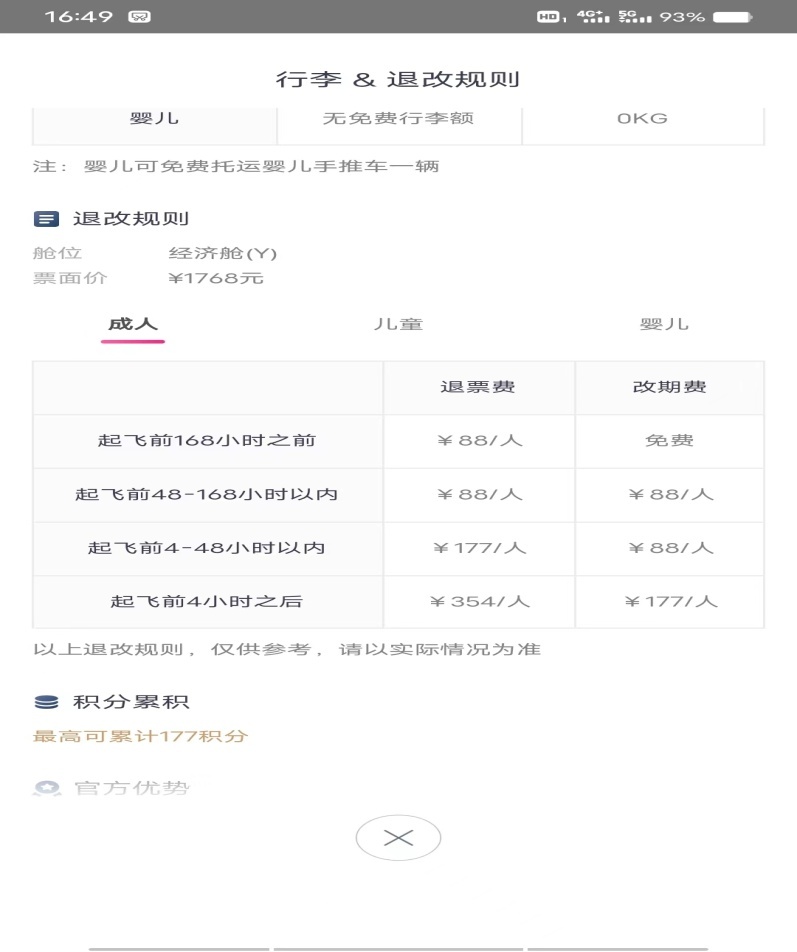Tap the 免费 change fee cell
Viewport: 797px width, 952px height.
670,441
